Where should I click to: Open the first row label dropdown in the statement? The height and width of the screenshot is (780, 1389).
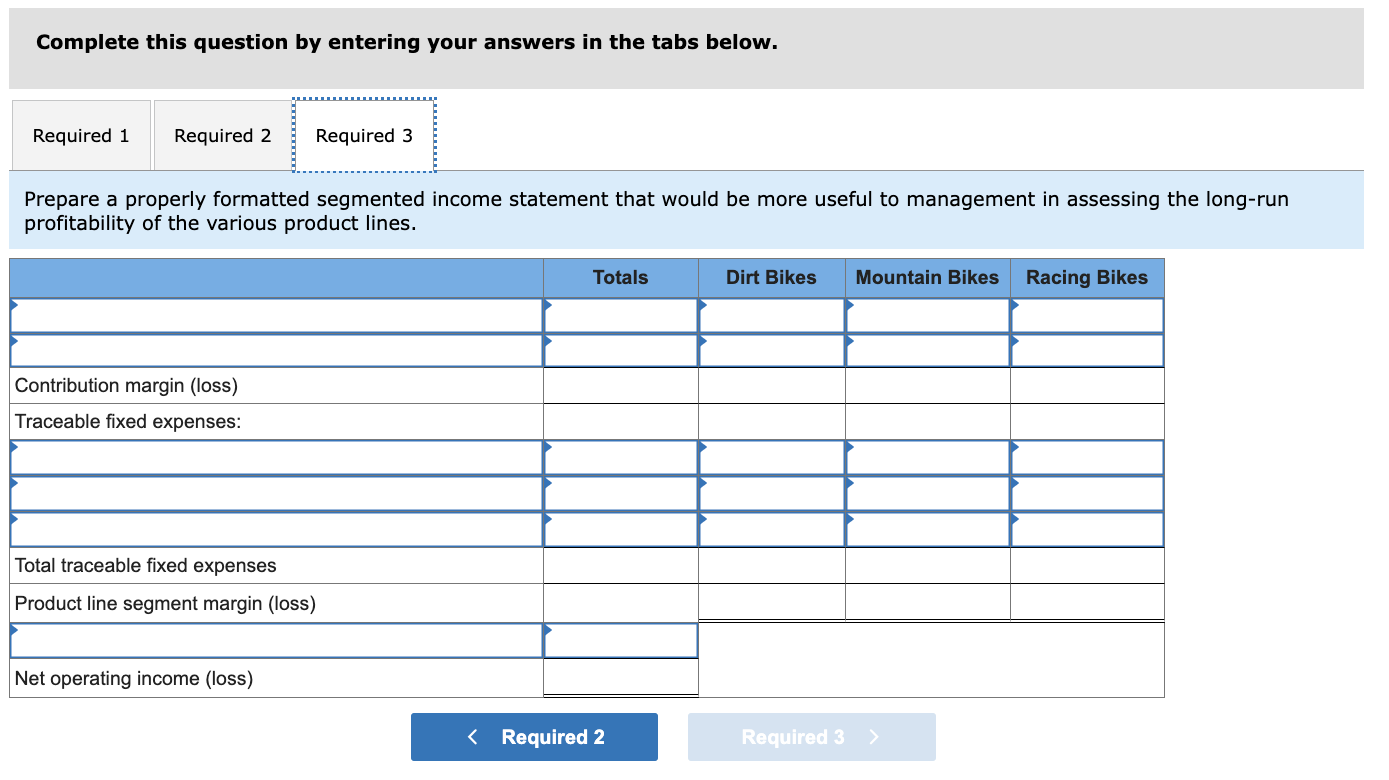click(275, 314)
